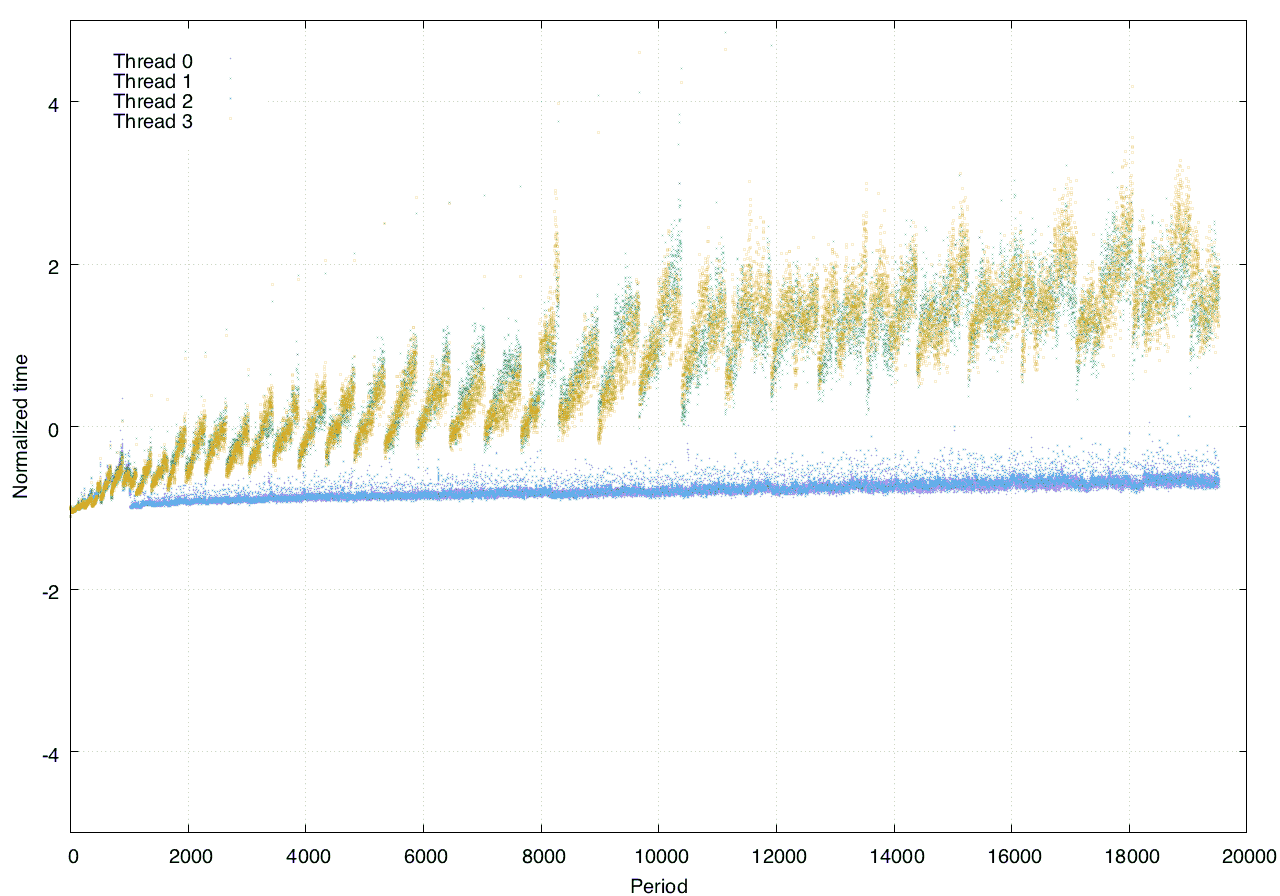
Task: Click the Period axis title
Action: point(659,885)
